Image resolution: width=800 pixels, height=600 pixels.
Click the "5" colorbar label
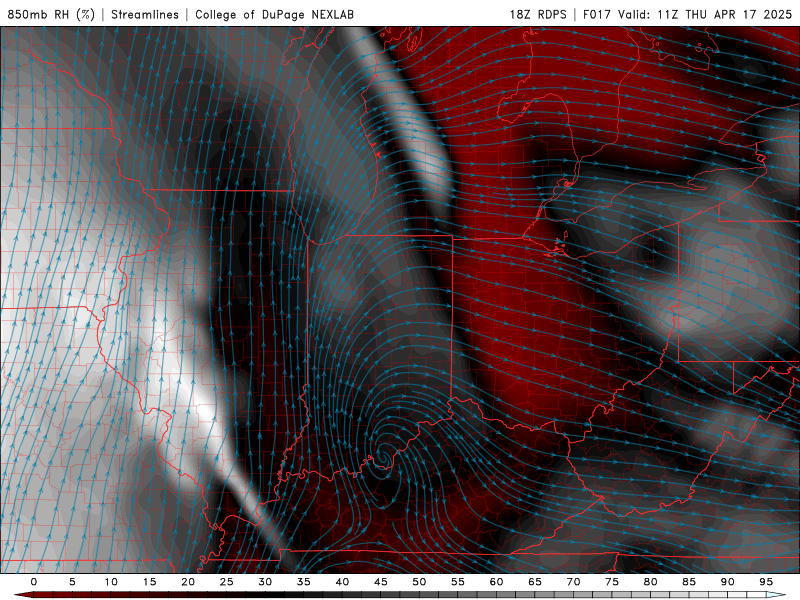click(72, 582)
